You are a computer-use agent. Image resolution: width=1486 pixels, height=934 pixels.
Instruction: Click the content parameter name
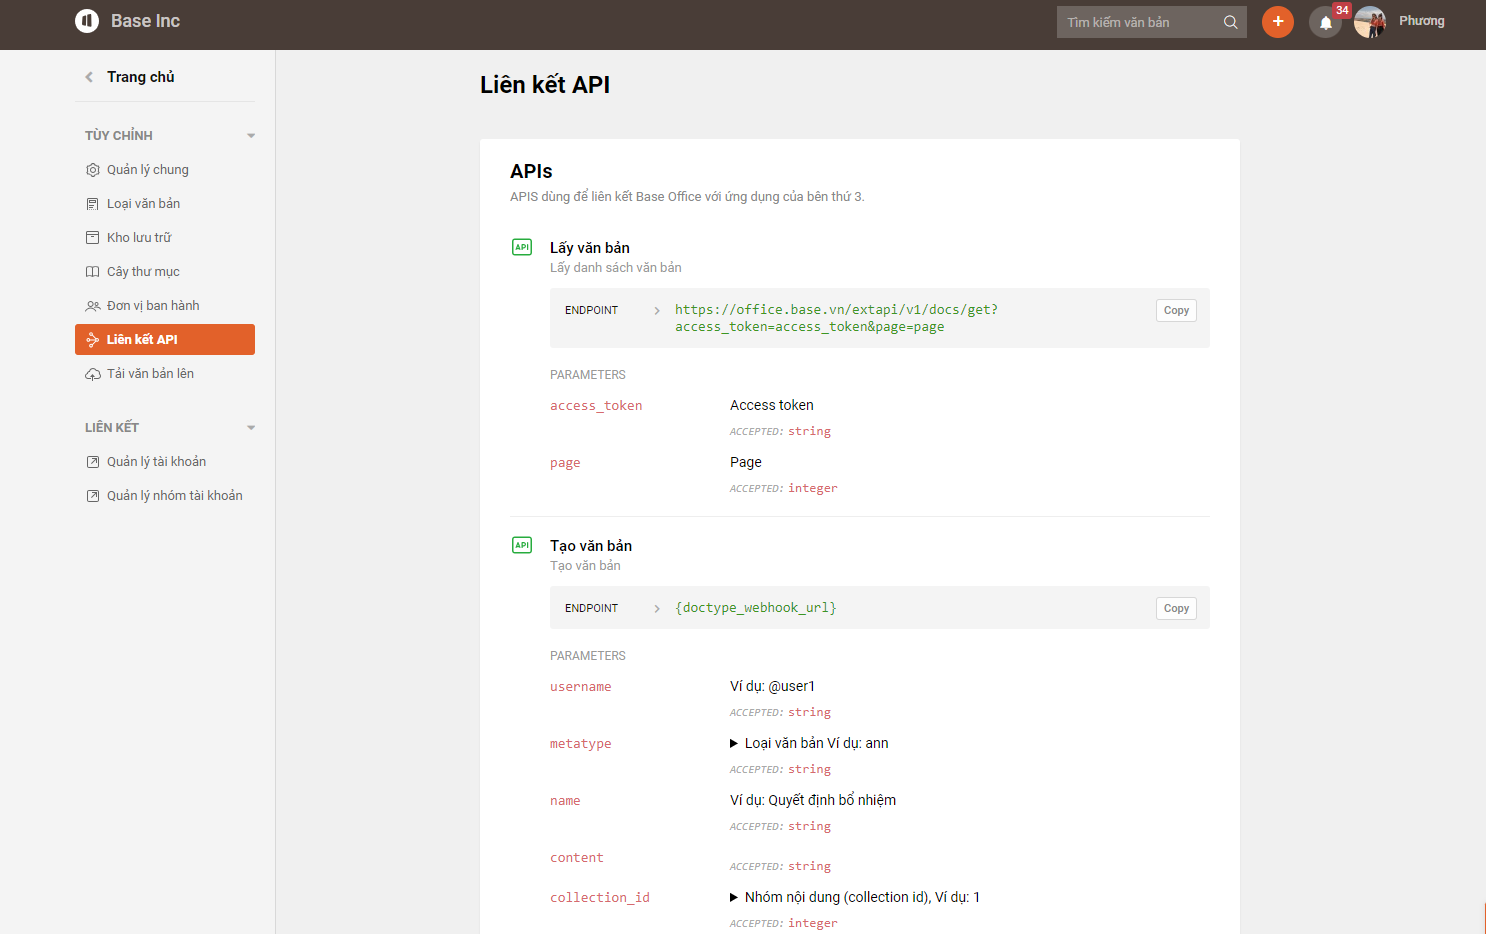[x=577, y=858]
